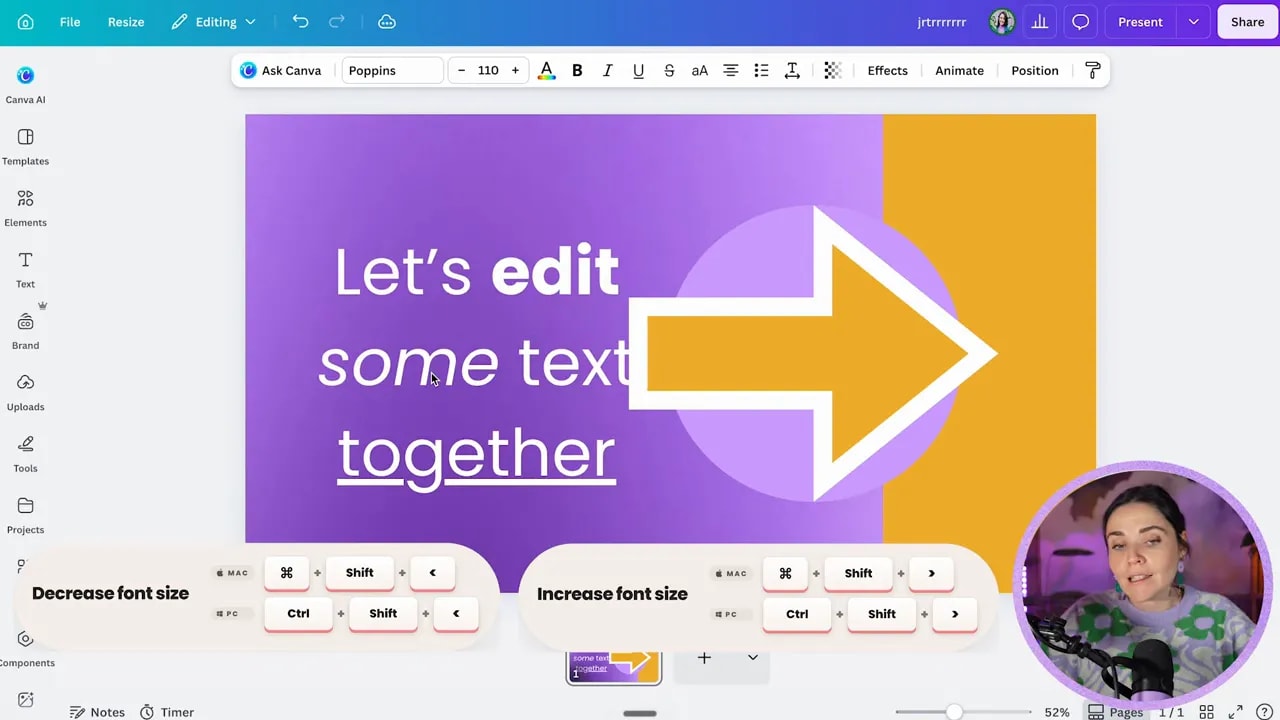Expand the Present options arrow

1193,22
